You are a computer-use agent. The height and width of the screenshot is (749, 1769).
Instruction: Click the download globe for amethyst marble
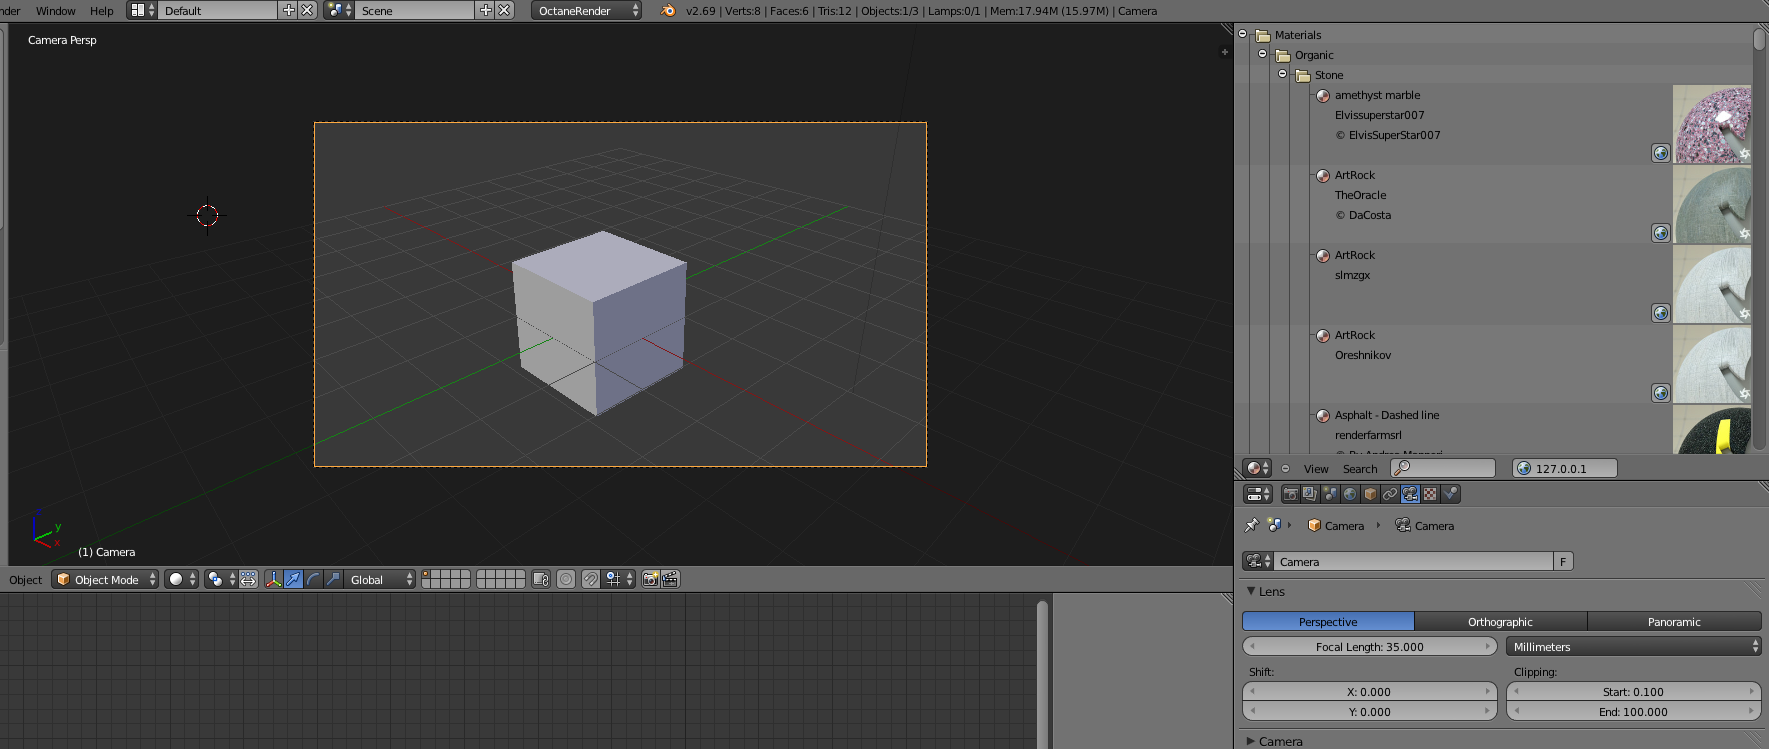[x=1661, y=153]
